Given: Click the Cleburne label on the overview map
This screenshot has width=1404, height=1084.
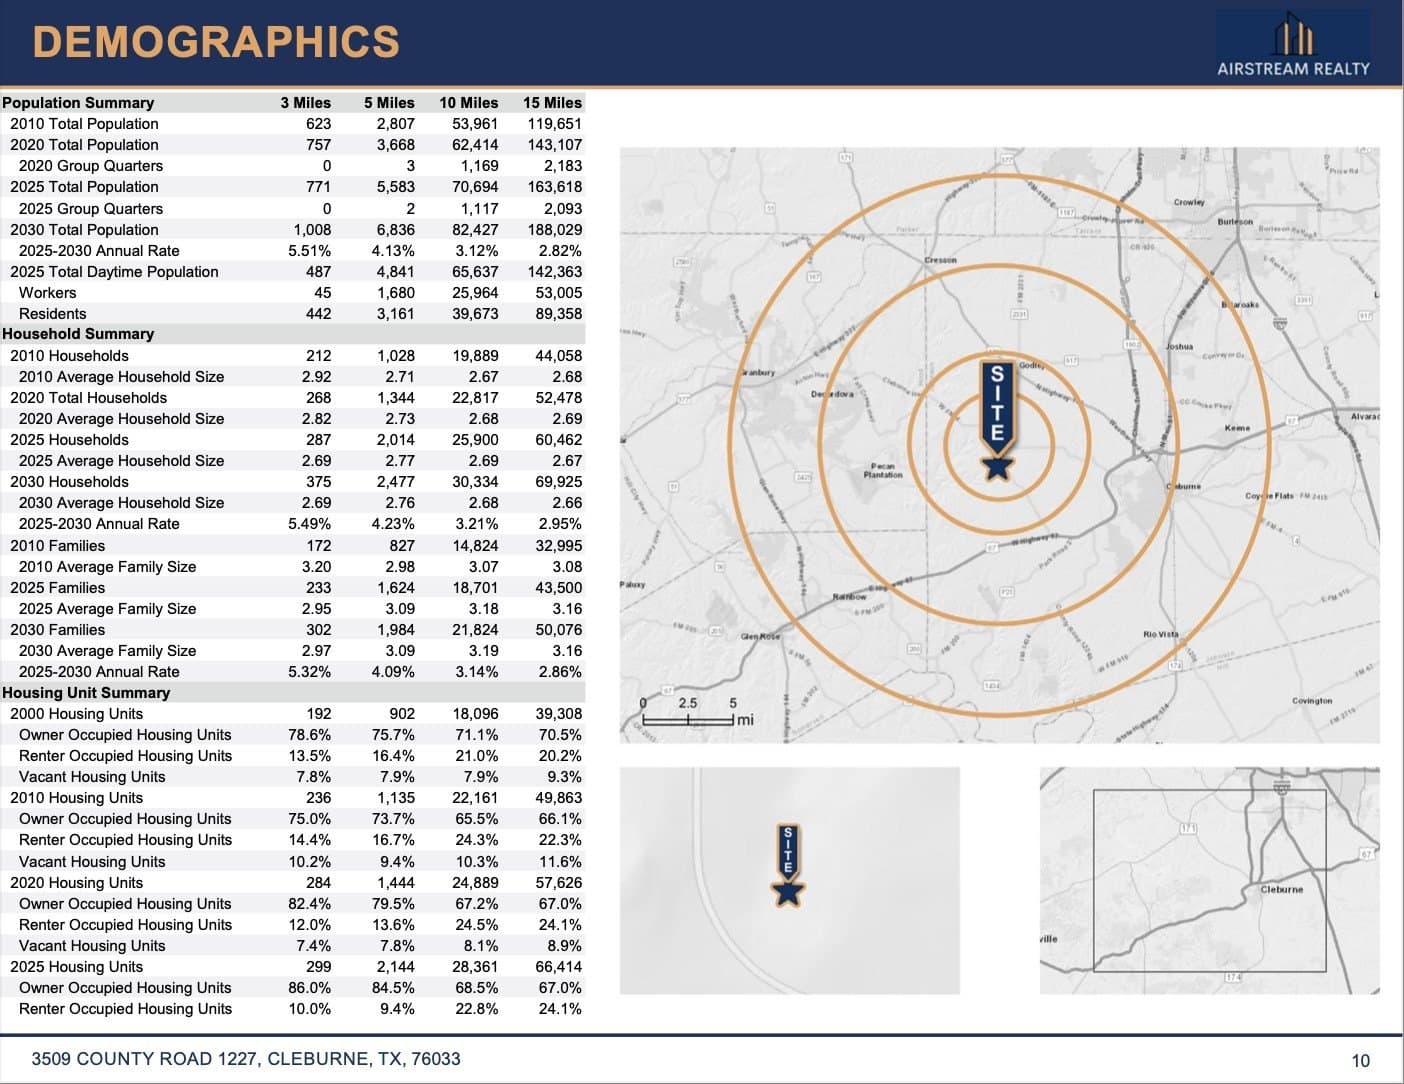Looking at the screenshot, I should (x=1281, y=888).
